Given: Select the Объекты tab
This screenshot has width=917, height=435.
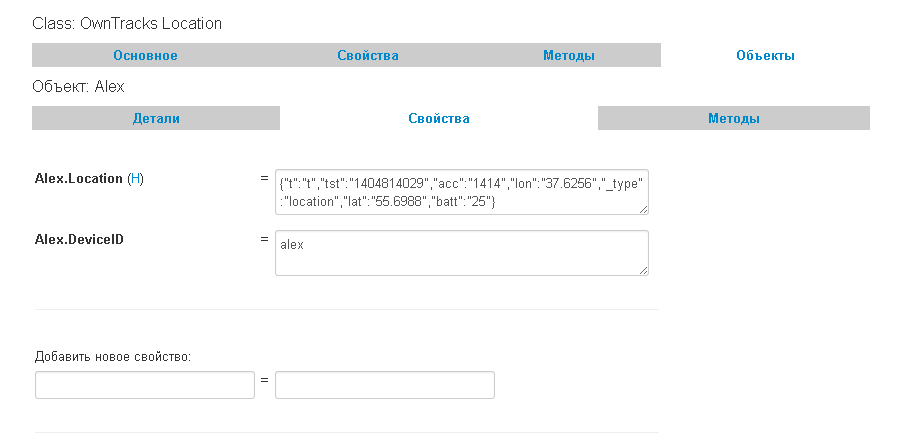Looking at the screenshot, I should click(x=765, y=56).
